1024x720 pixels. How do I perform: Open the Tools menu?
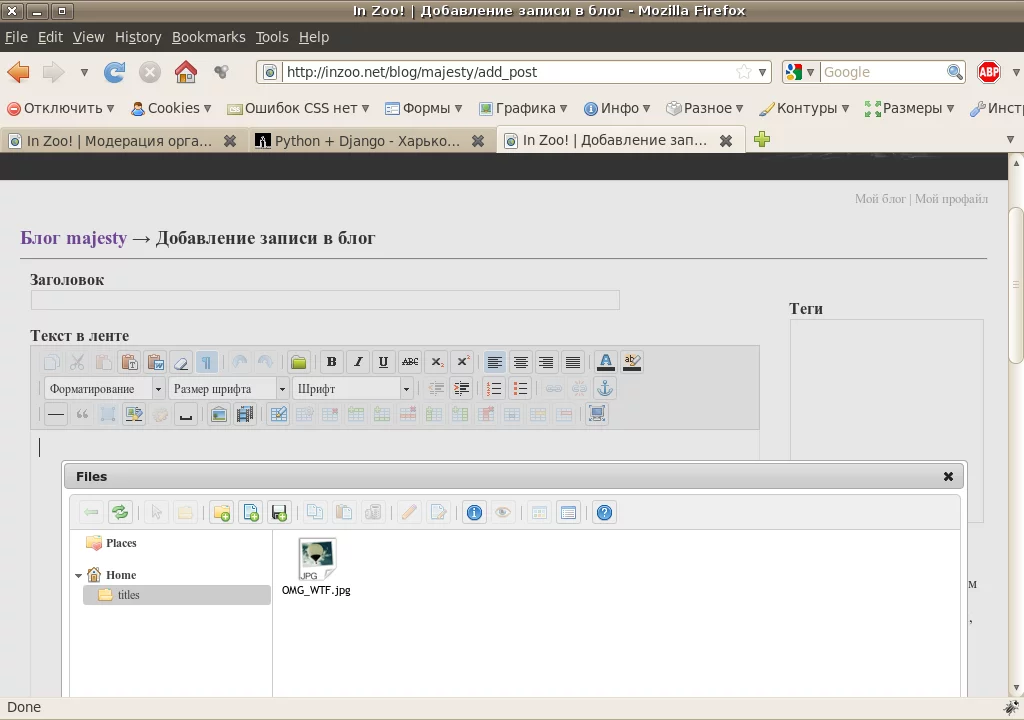(x=272, y=37)
